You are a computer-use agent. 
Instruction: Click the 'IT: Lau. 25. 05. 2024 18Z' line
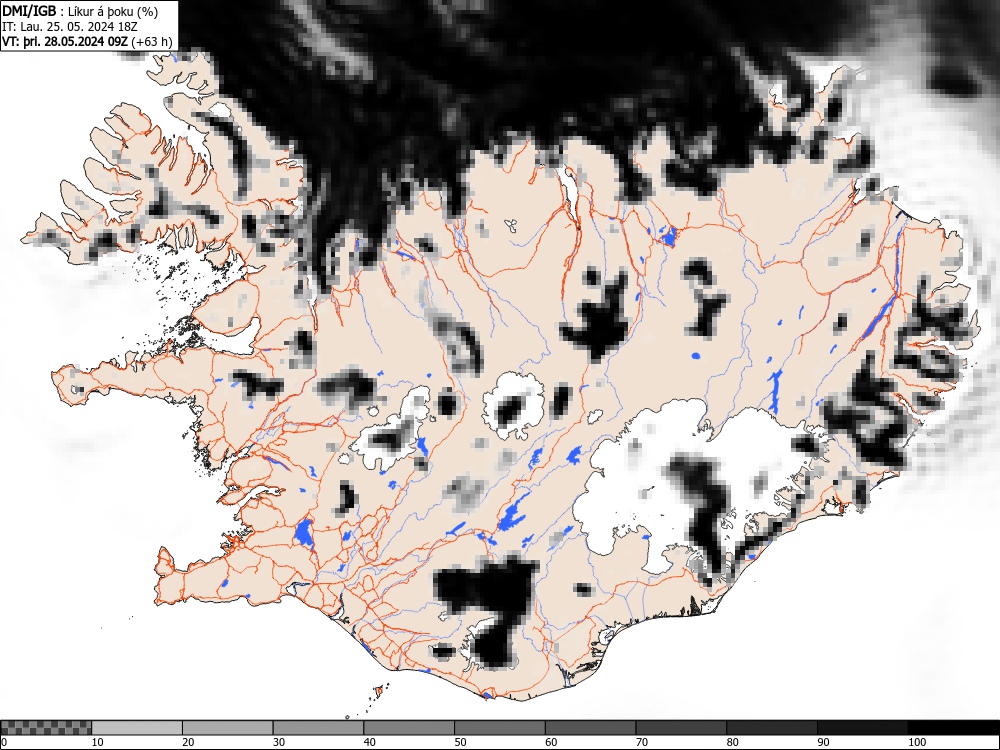click(x=70, y=27)
